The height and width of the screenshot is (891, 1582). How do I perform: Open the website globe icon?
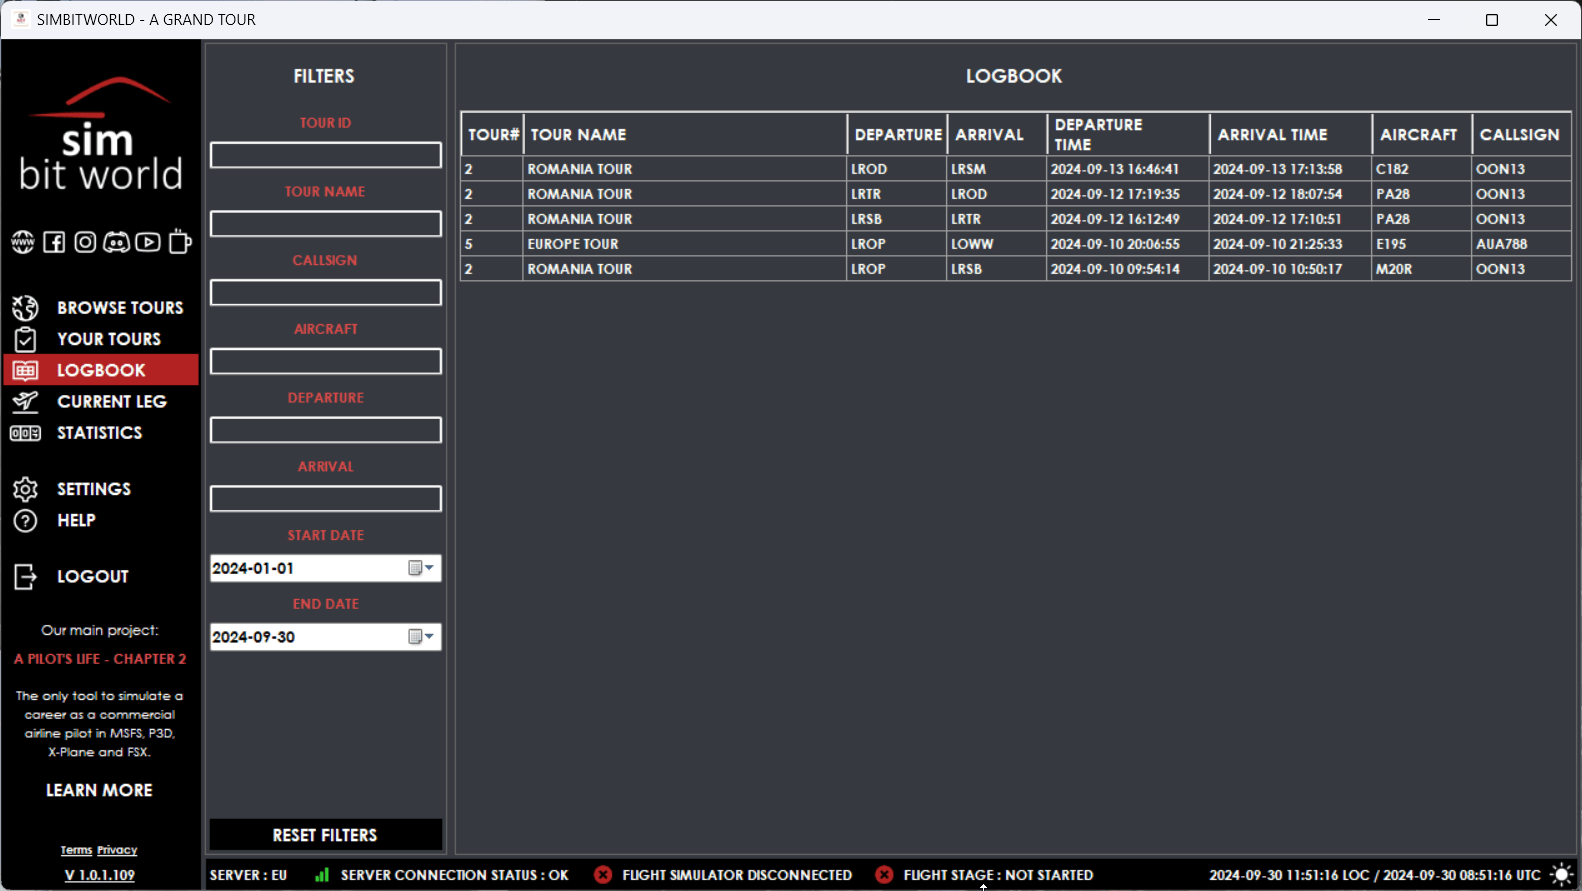click(x=23, y=242)
